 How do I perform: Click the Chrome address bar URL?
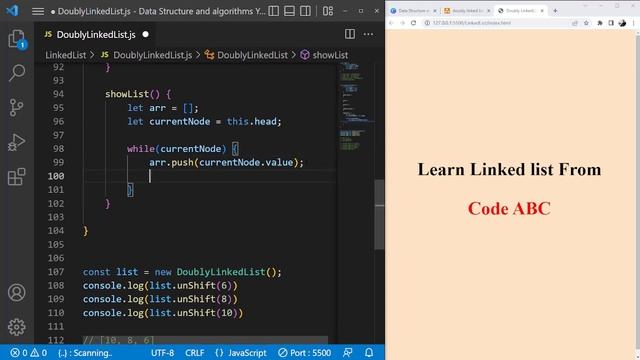[472, 23]
